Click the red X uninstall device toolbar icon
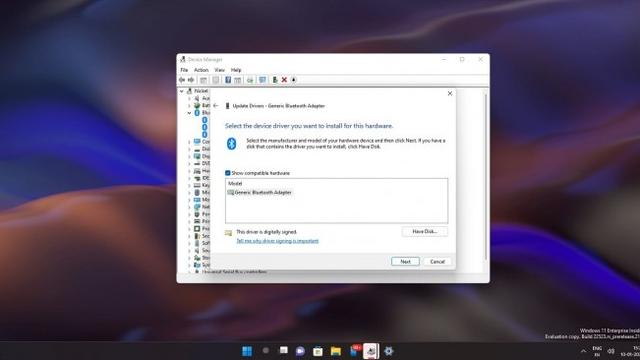 284,80
